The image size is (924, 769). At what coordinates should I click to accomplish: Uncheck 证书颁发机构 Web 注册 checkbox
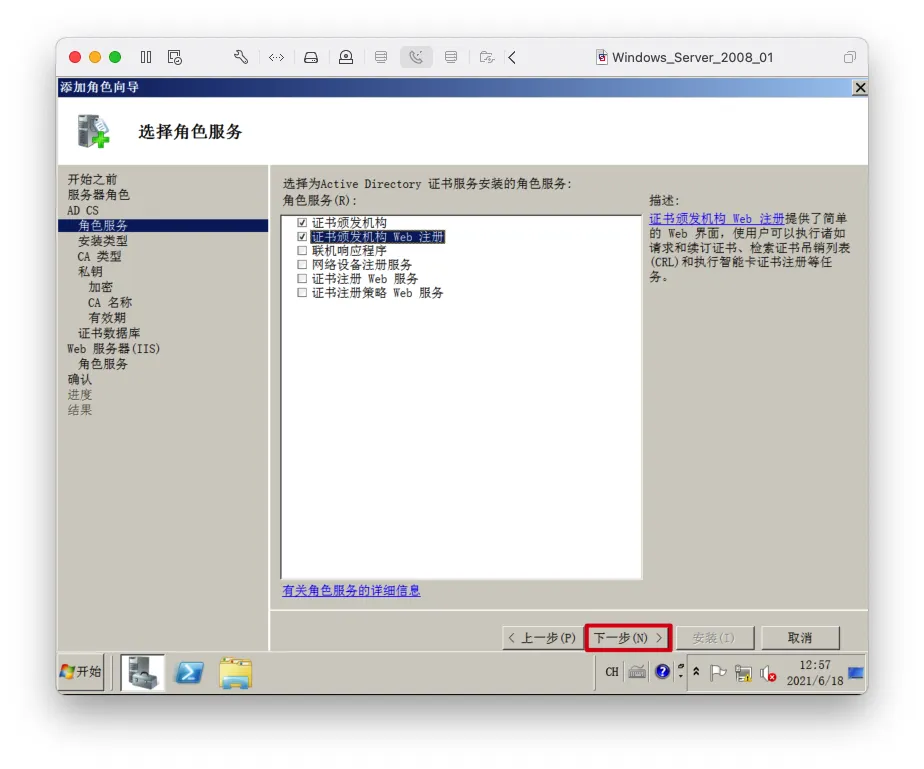point(302,237)
